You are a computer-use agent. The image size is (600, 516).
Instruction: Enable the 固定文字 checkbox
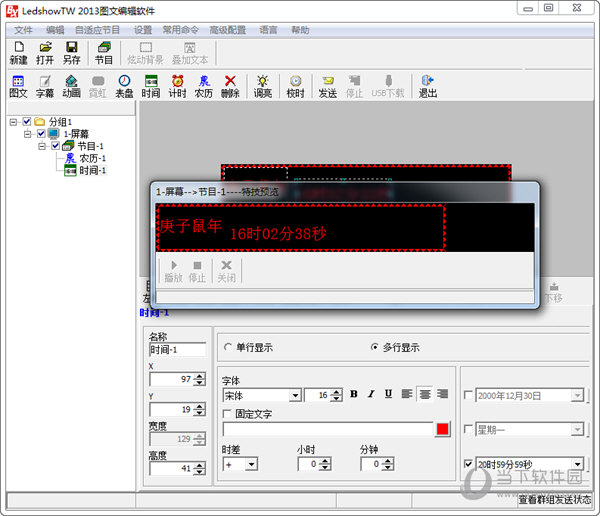pos(227,414)
